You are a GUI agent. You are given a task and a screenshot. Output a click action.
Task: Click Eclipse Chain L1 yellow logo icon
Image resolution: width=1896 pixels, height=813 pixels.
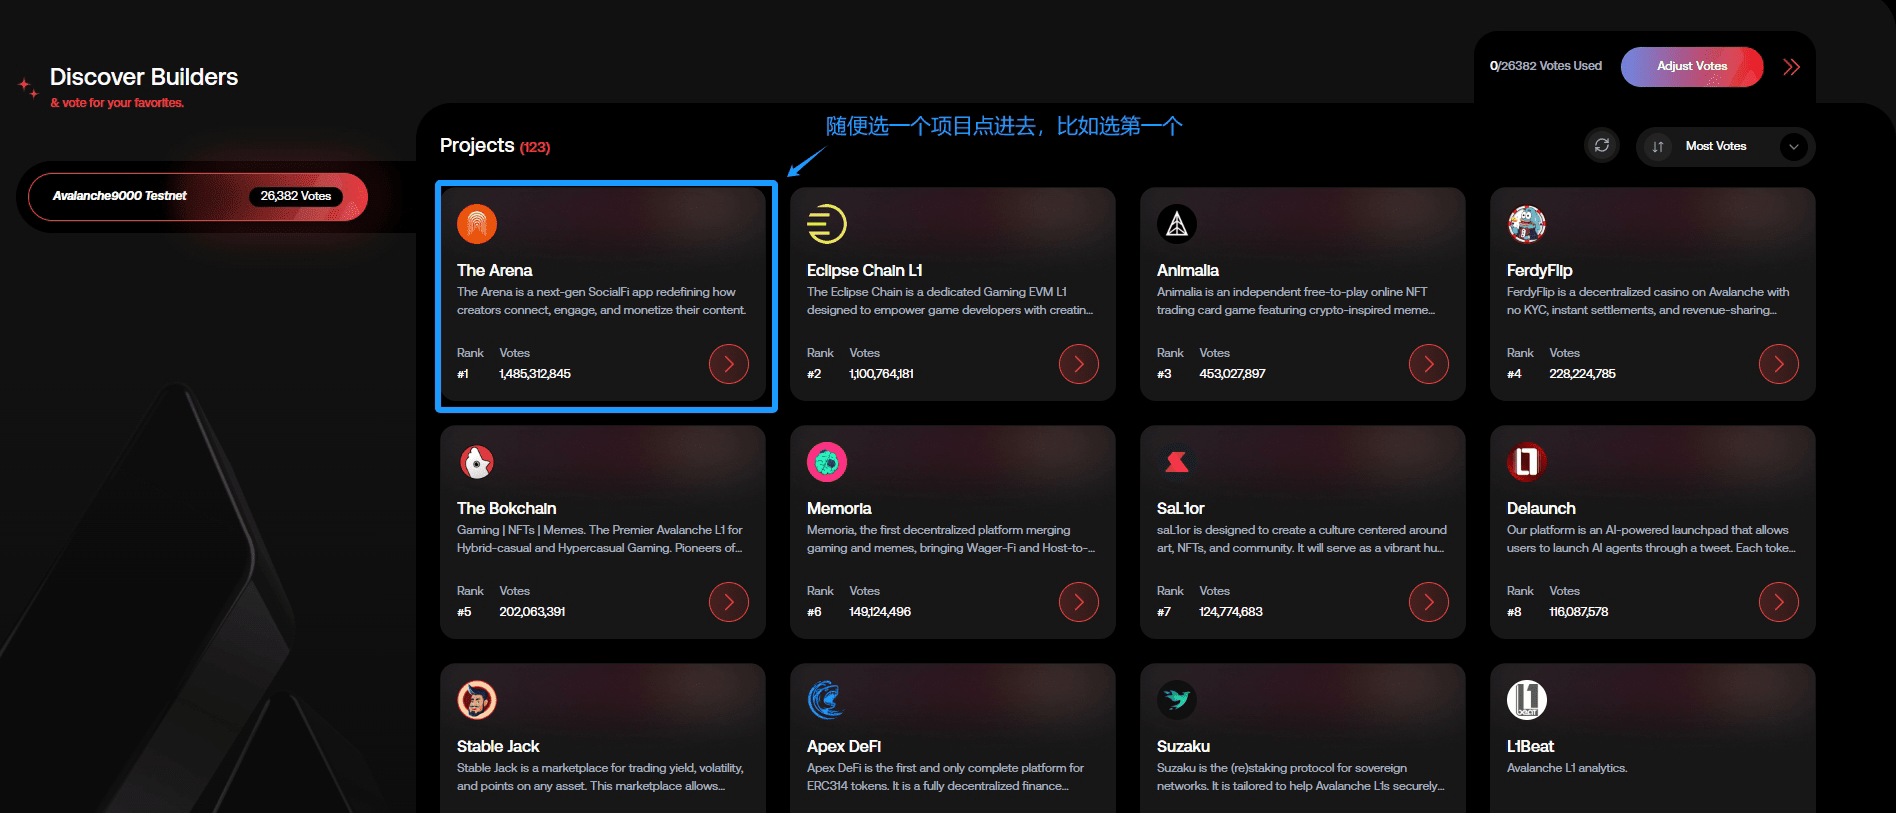(827, 224)
